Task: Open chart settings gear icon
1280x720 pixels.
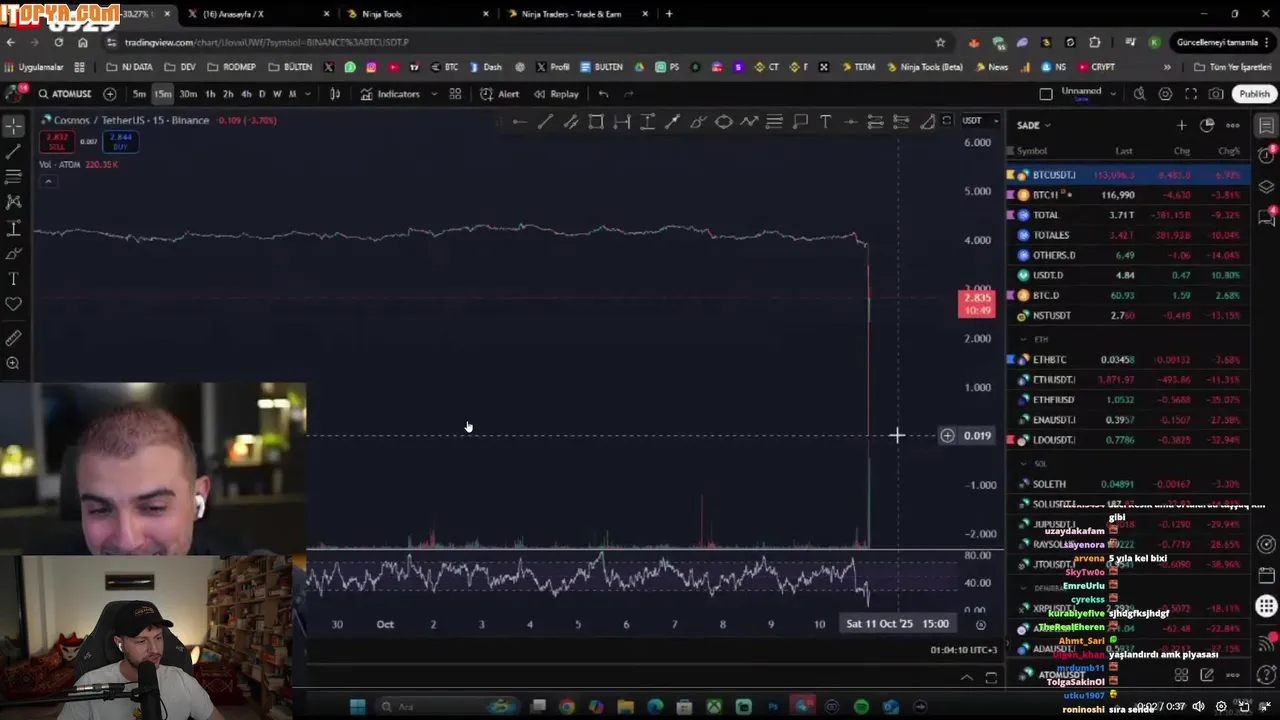Action: pyautogui.click(x=1165, y=94)
